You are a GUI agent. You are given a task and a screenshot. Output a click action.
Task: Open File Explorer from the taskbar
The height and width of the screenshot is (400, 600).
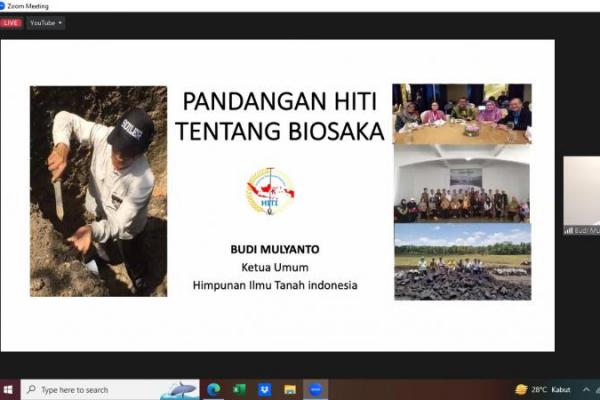pos(290,390)
